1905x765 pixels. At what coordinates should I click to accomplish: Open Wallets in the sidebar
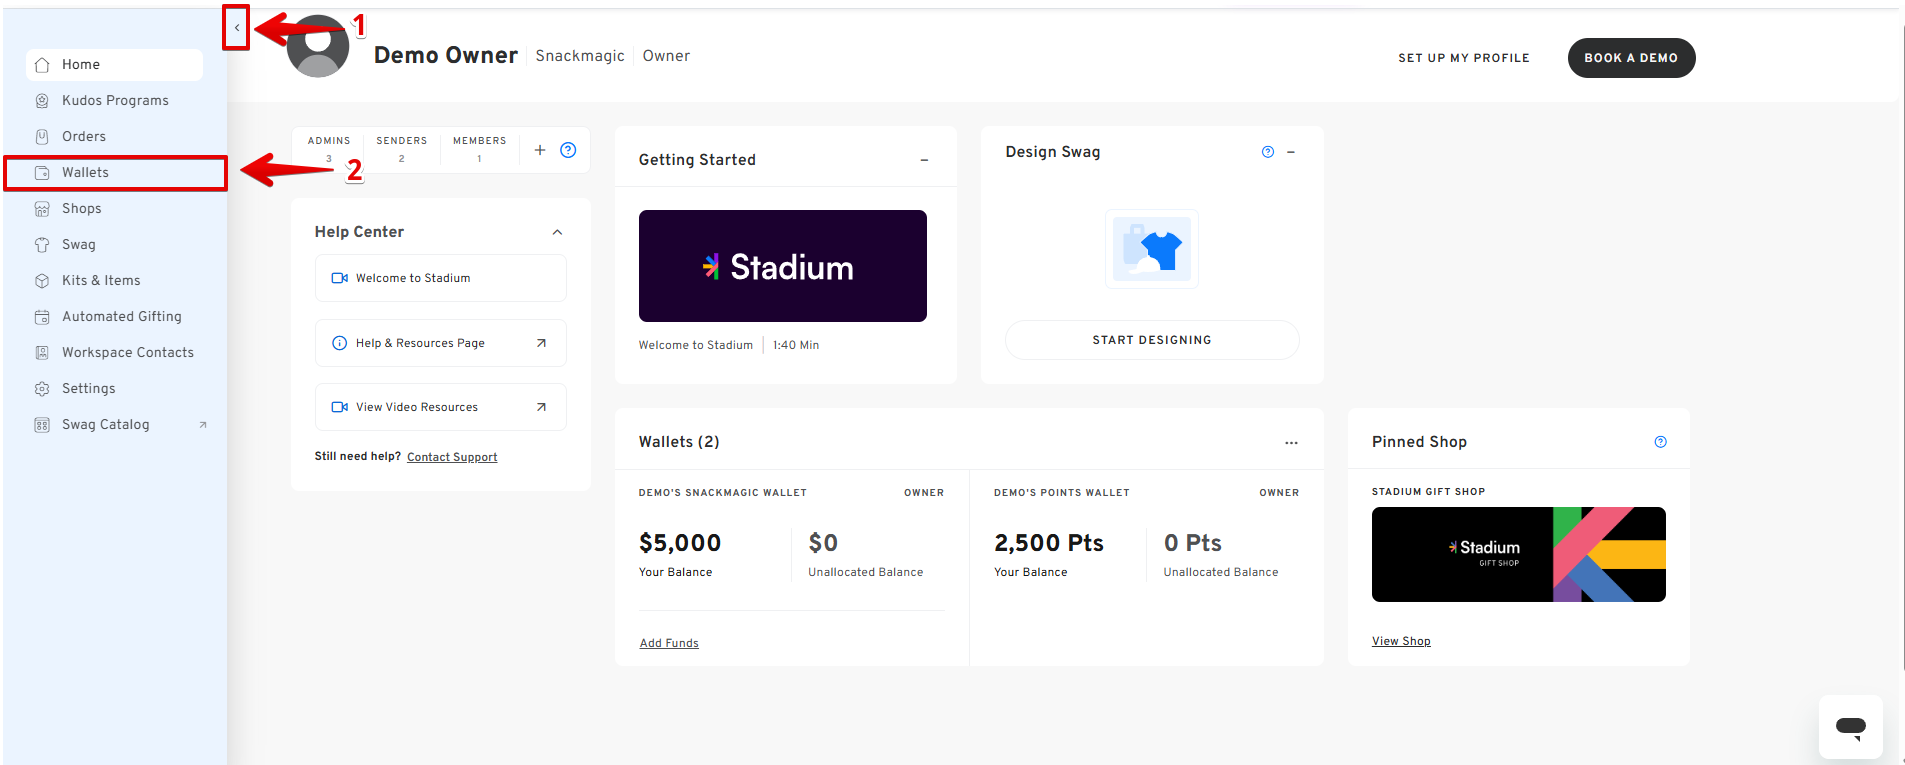pyautogui.click(x=86, y=173)
